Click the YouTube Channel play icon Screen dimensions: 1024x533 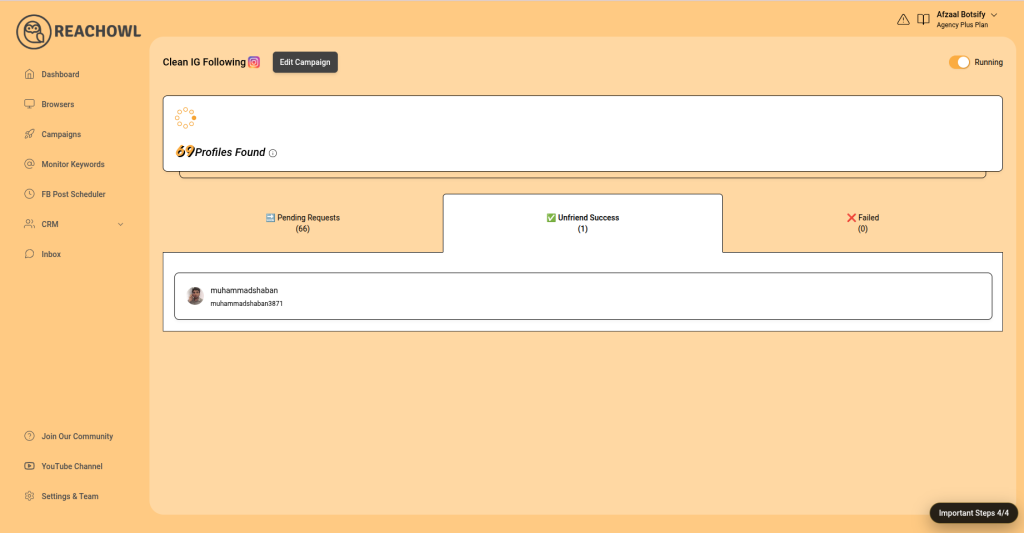click(29, 466)
